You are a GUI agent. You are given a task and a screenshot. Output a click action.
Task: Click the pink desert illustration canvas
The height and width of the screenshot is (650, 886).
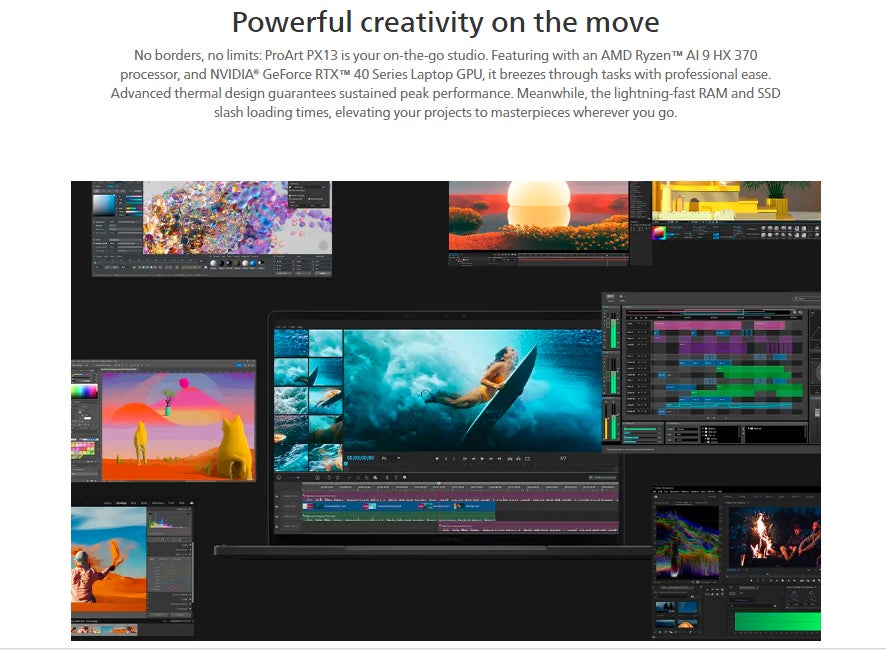pos(179,426)
